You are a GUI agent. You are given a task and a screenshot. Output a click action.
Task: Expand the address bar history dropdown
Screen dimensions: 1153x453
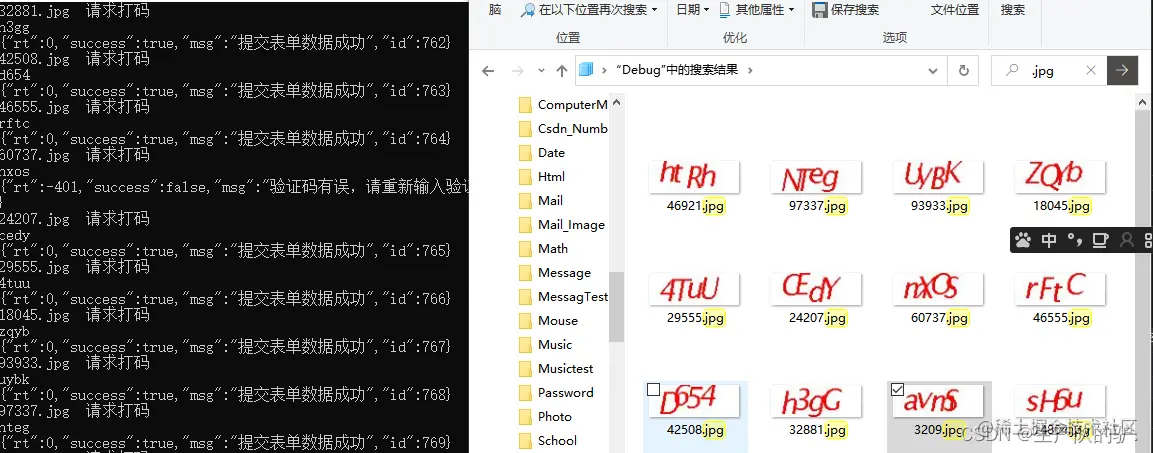[x=933, y=71]
